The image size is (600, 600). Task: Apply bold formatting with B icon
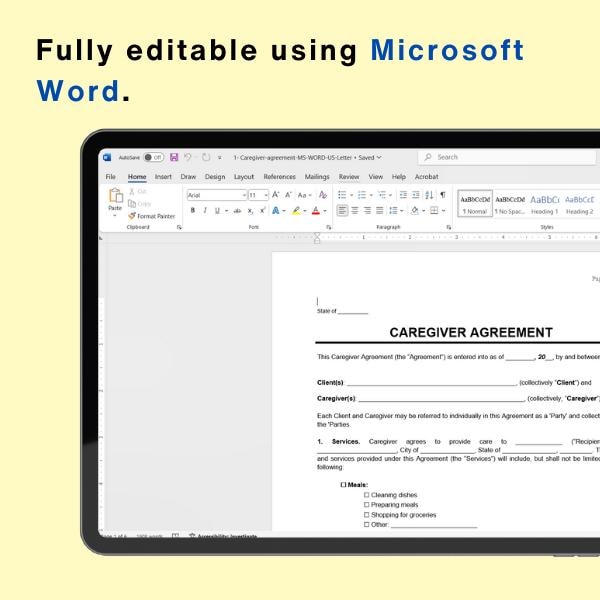click(x=193, y=210)
